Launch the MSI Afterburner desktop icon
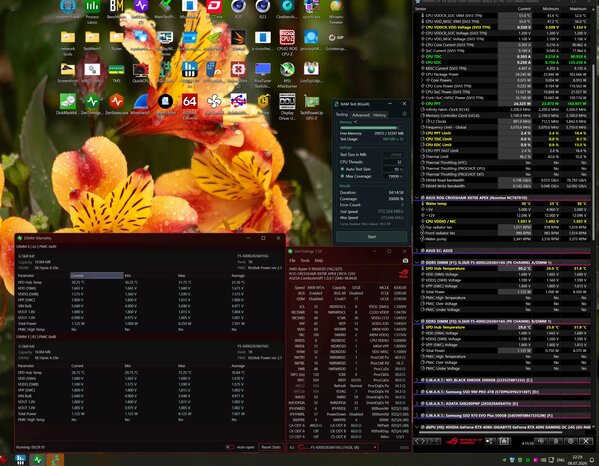The width and height of the screenshot is (599, 466). 287,75
